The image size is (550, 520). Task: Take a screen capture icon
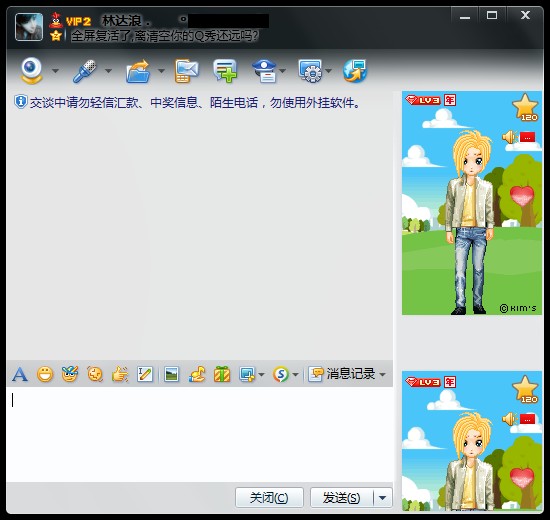[247, 374]
